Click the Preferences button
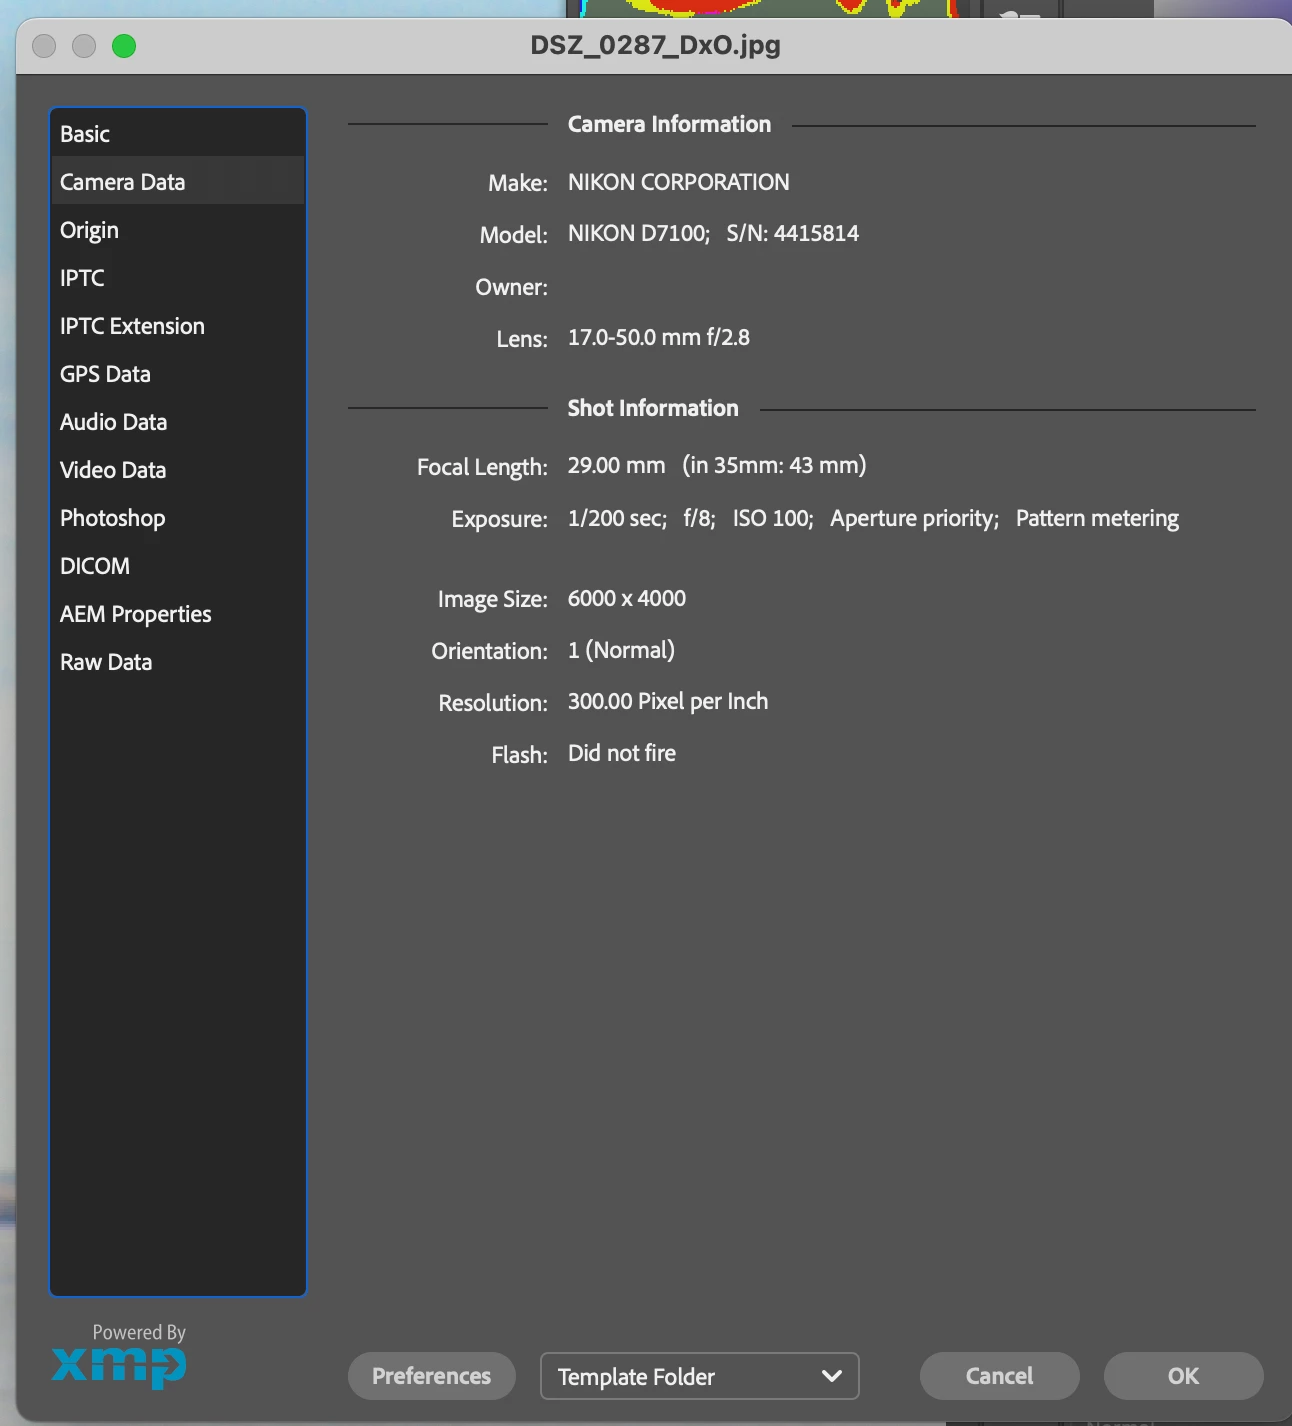1292x1426 pixels. tap(431, 1376)
